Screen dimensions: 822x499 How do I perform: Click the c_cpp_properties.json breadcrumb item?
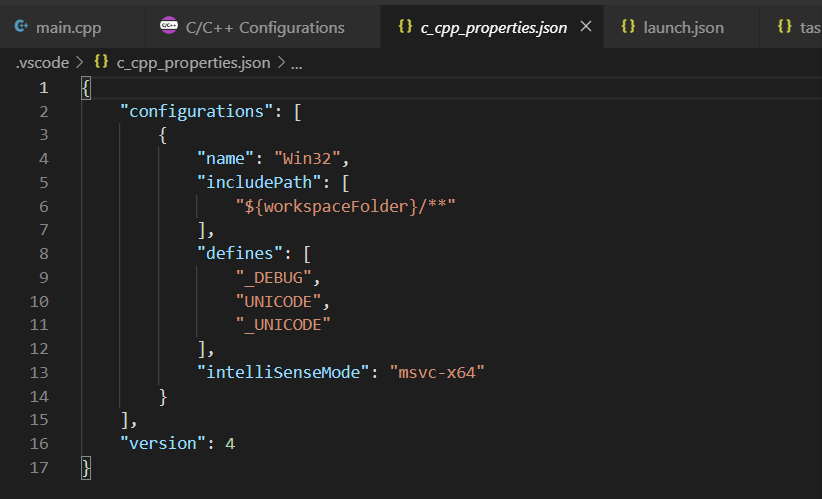click(x=193, y=63)
